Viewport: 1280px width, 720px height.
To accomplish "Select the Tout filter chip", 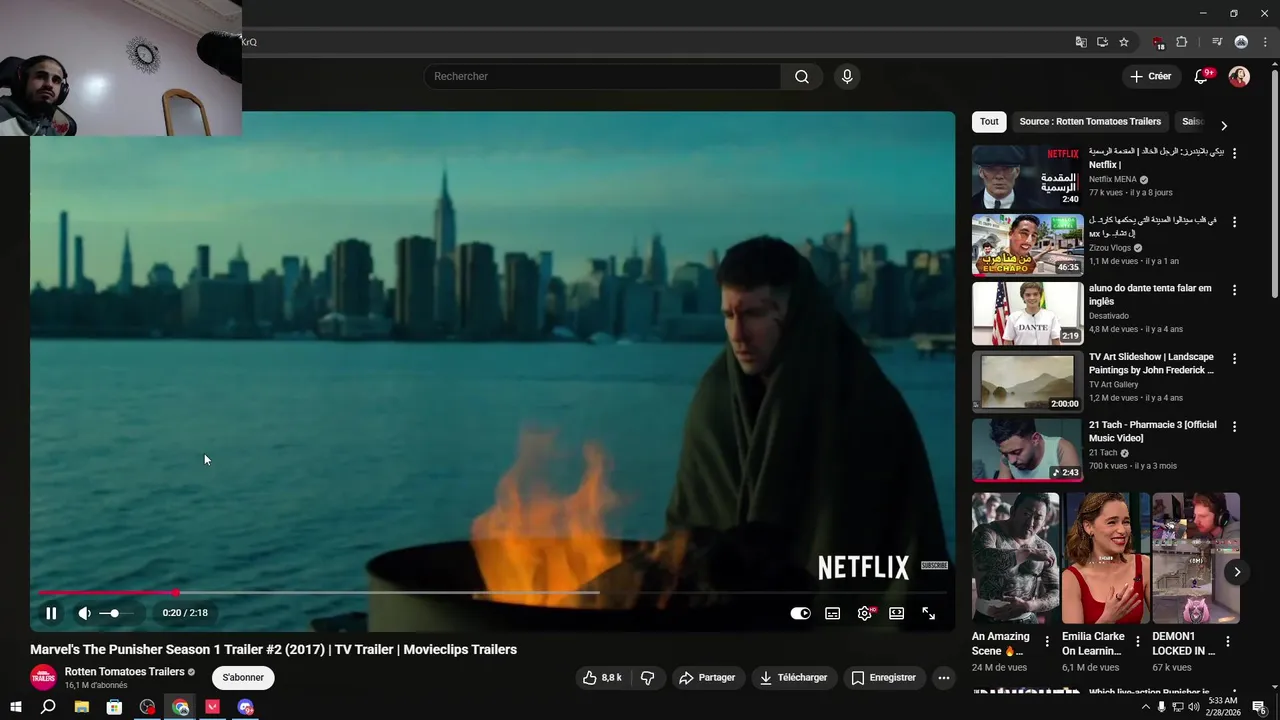I will (989, 121).
